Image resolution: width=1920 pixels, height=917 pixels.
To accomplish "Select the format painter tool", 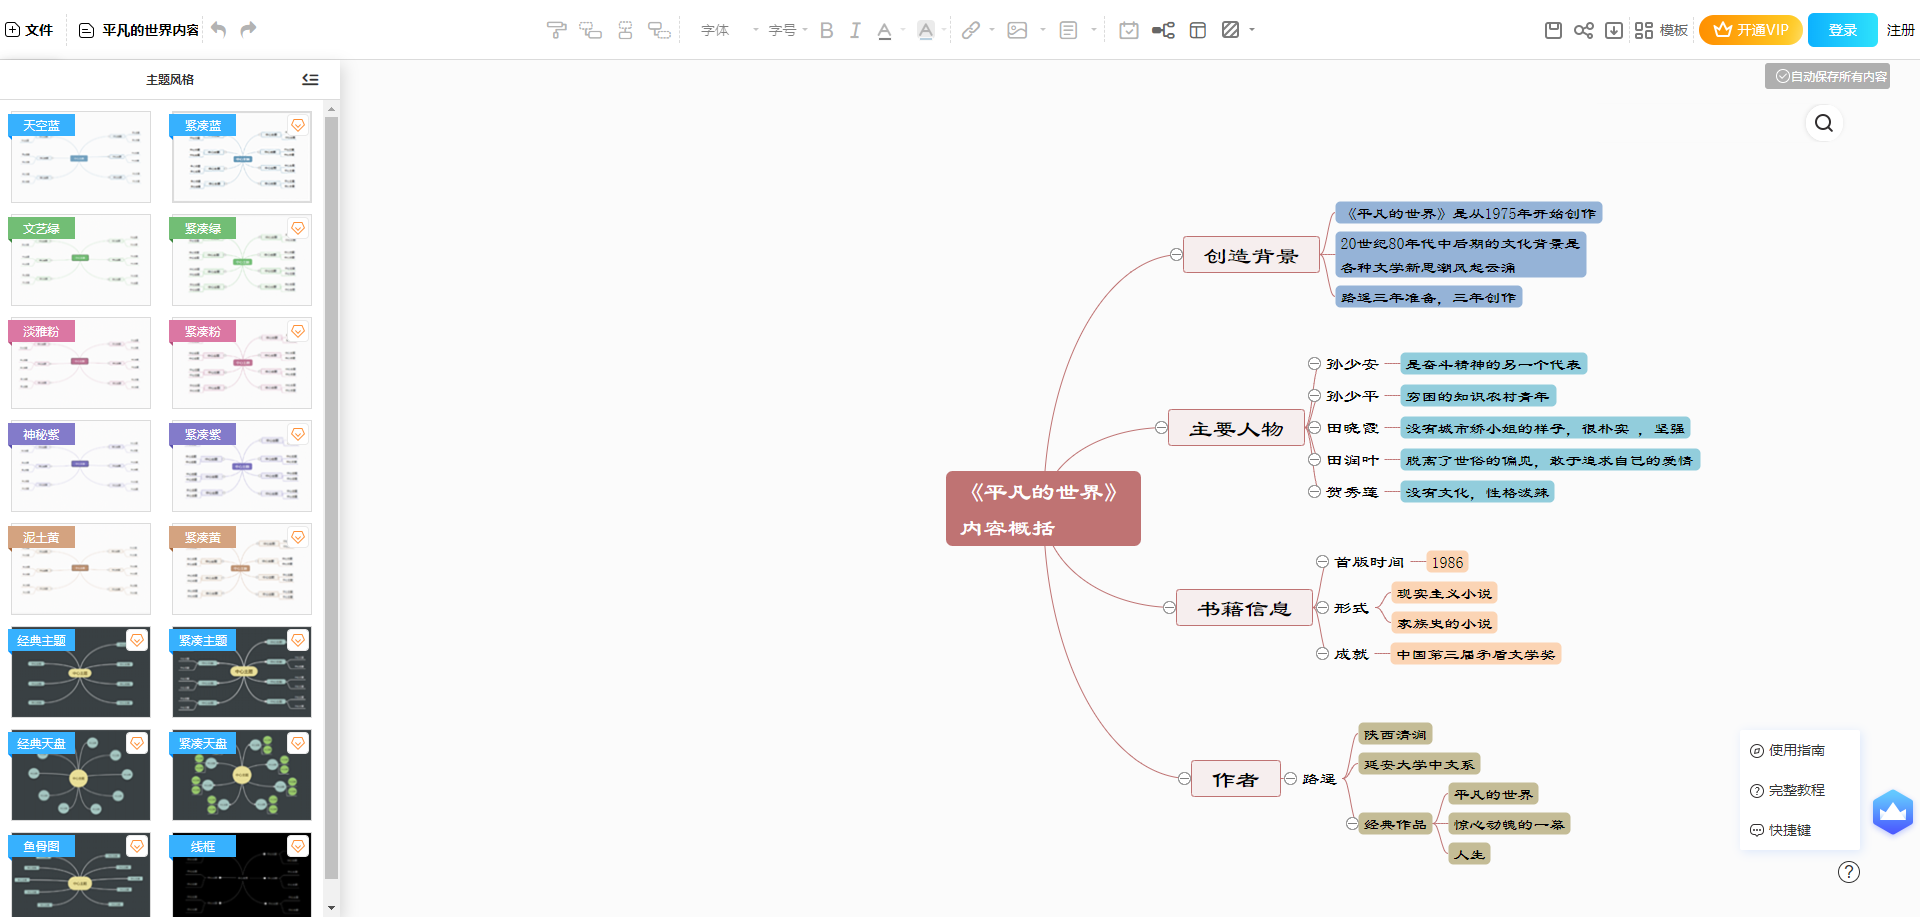I will [x=557, y=30].
